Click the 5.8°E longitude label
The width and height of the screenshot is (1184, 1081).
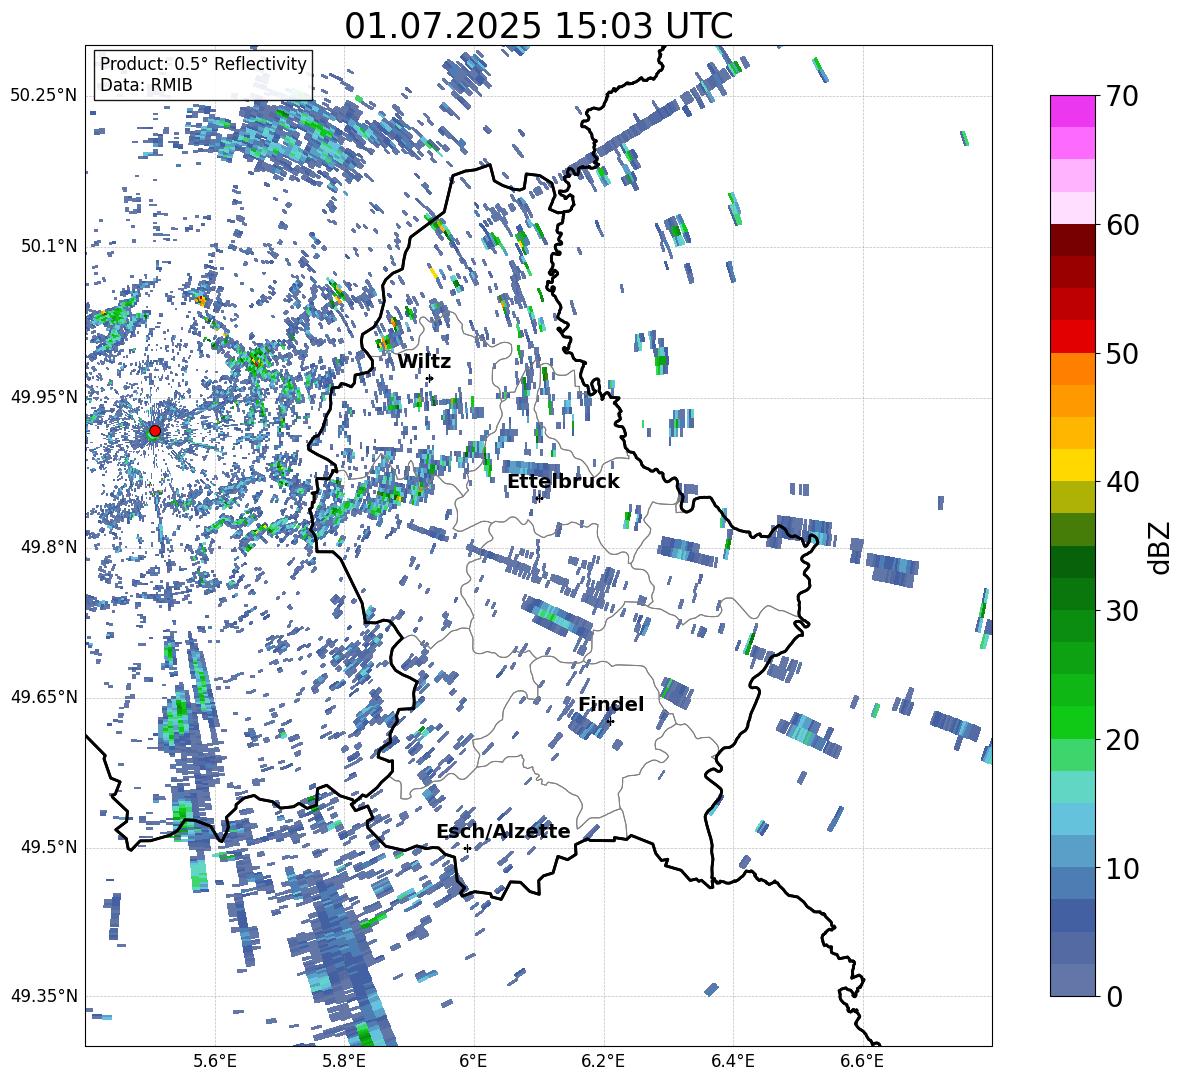click(344, 1061)
